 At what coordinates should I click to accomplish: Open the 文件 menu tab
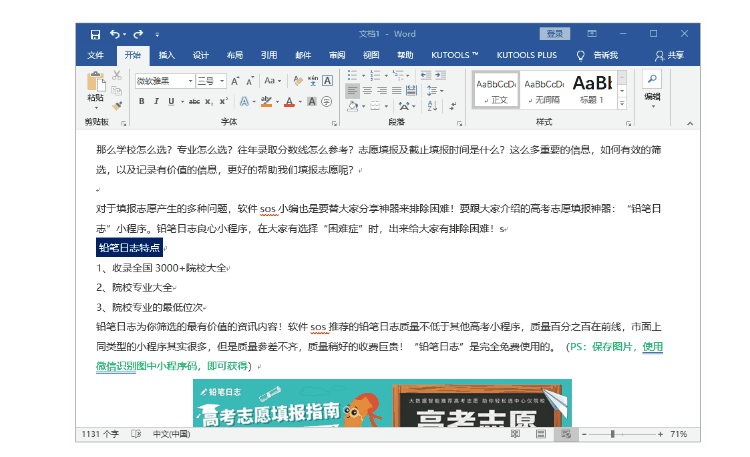96,56
